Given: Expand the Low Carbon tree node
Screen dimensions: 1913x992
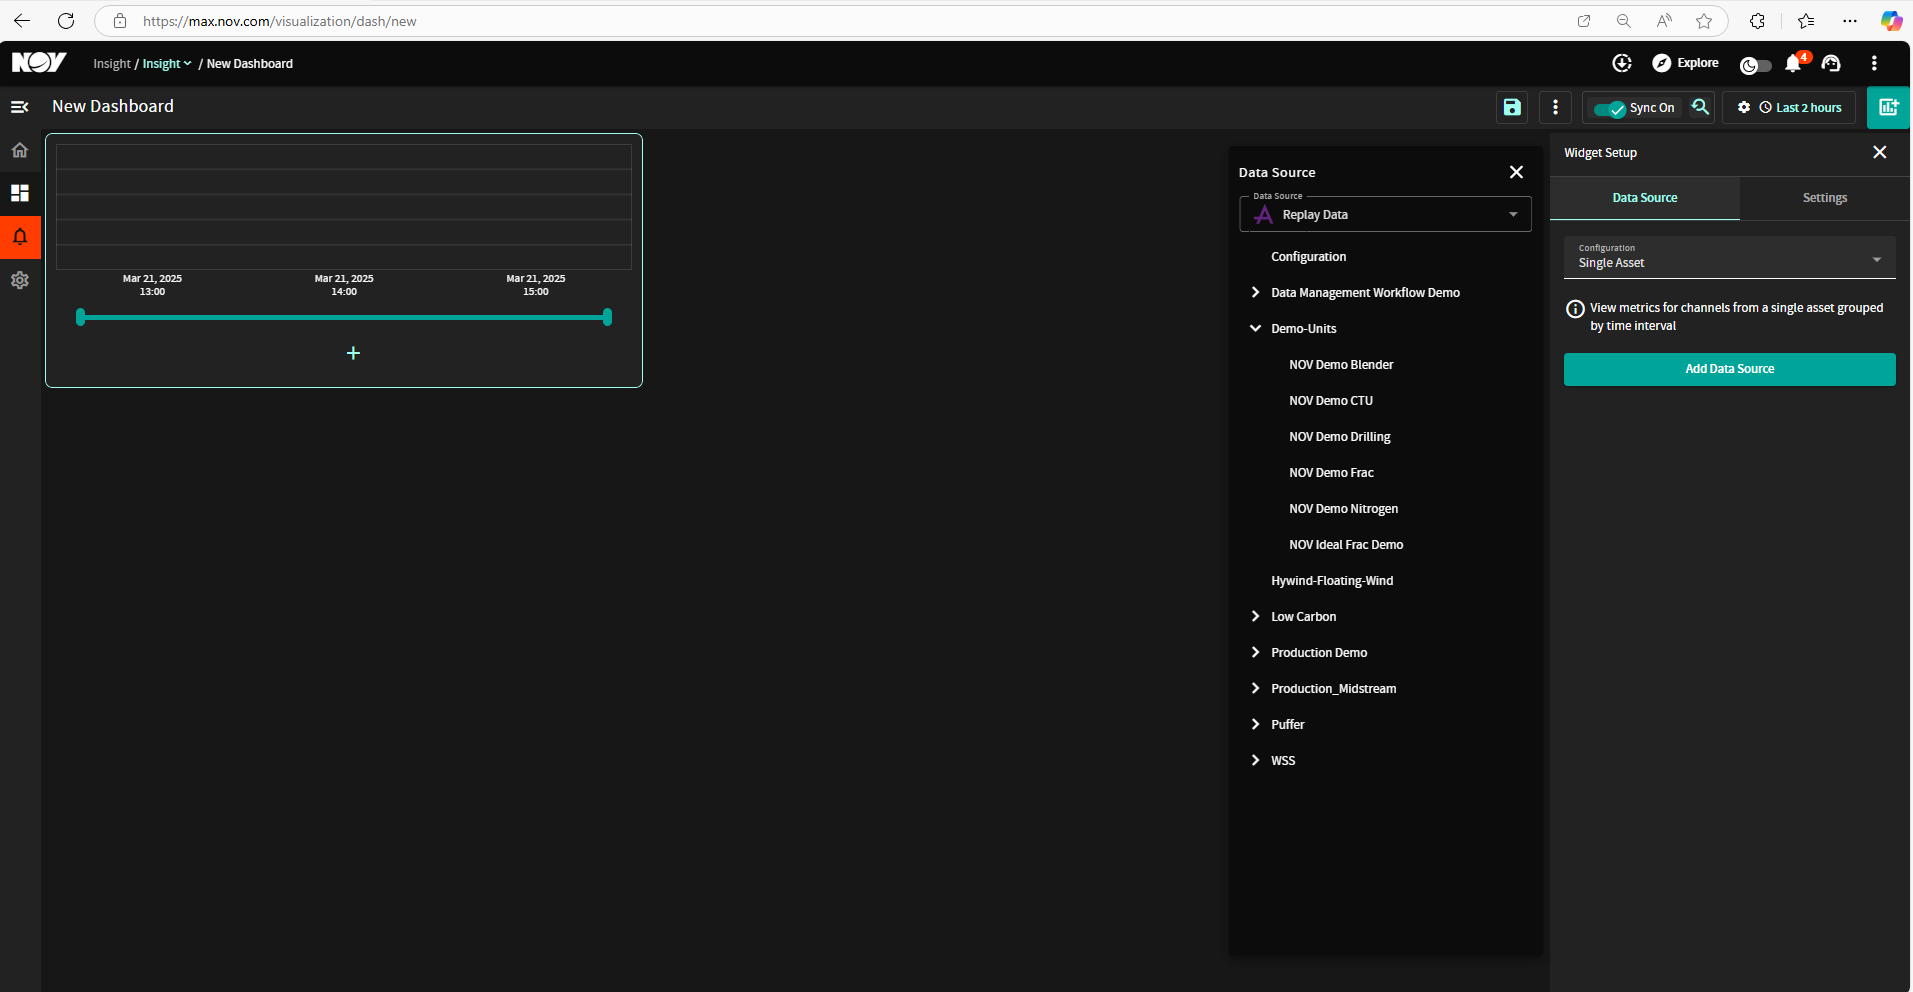Looking at the screenshot, I should click(1255, 616).
